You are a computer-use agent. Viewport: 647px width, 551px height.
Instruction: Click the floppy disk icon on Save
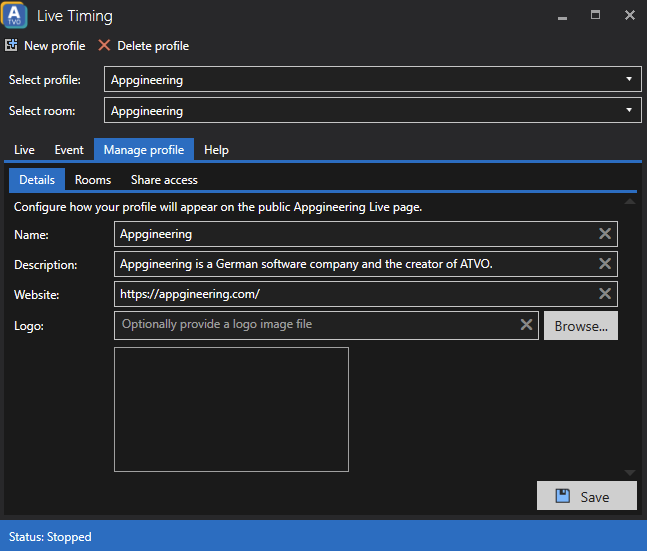click(x=562, y=496)
